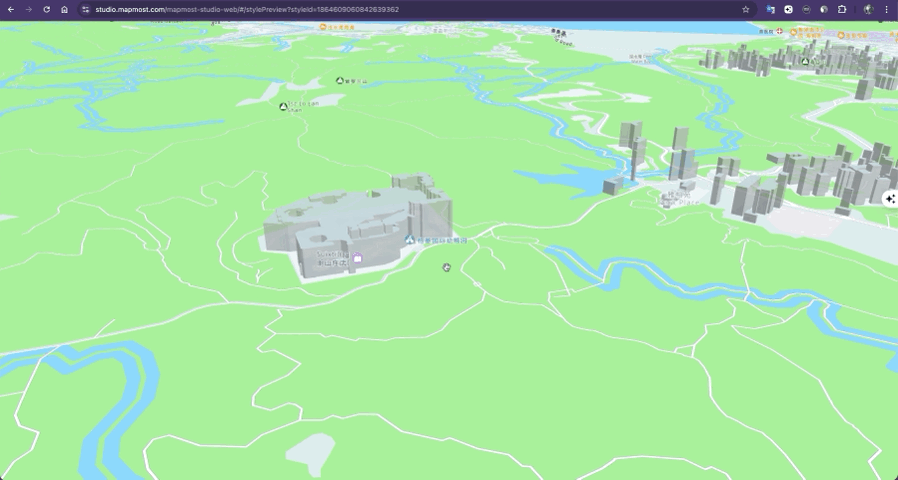Image resolution: width=898 pixels, height=480 pixels.
Task: Open the browser profile avatar
Action: pyautogui.click(x=868, y=10)
